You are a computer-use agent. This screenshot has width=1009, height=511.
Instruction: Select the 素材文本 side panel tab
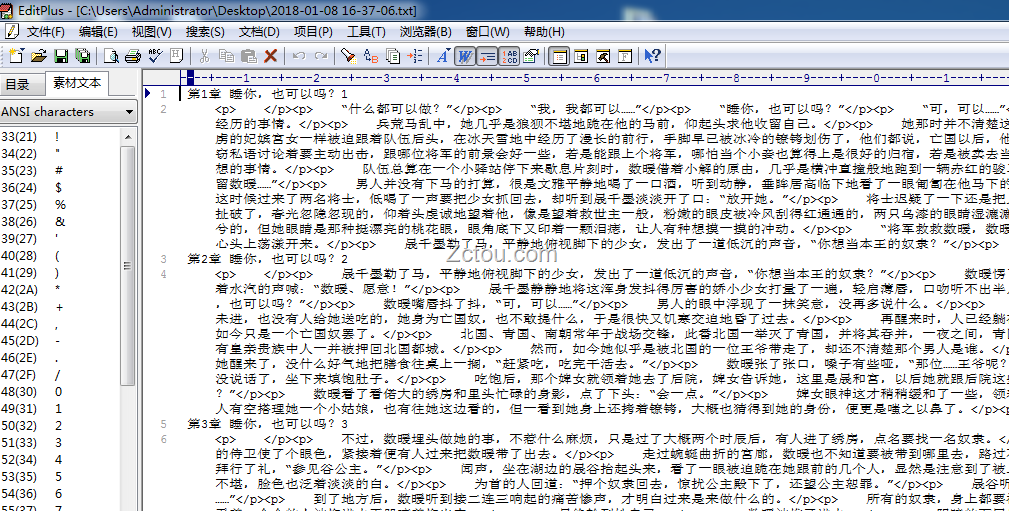coord(77,84)
